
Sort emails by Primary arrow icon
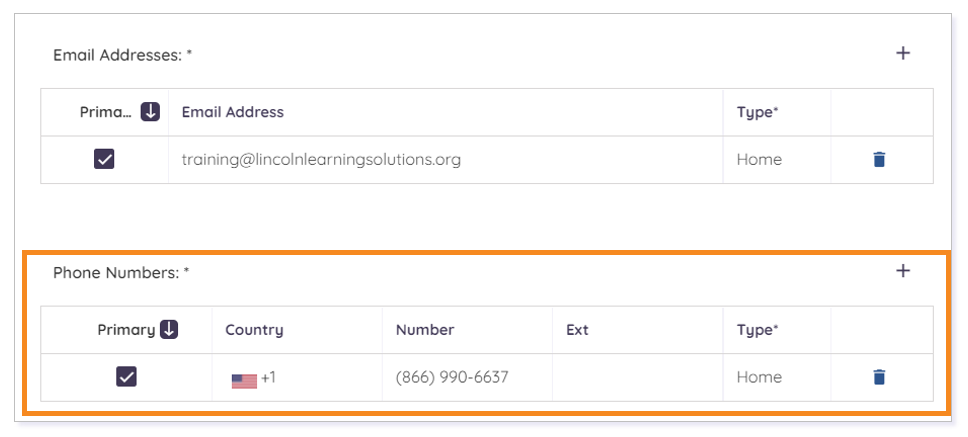point(150,112)
